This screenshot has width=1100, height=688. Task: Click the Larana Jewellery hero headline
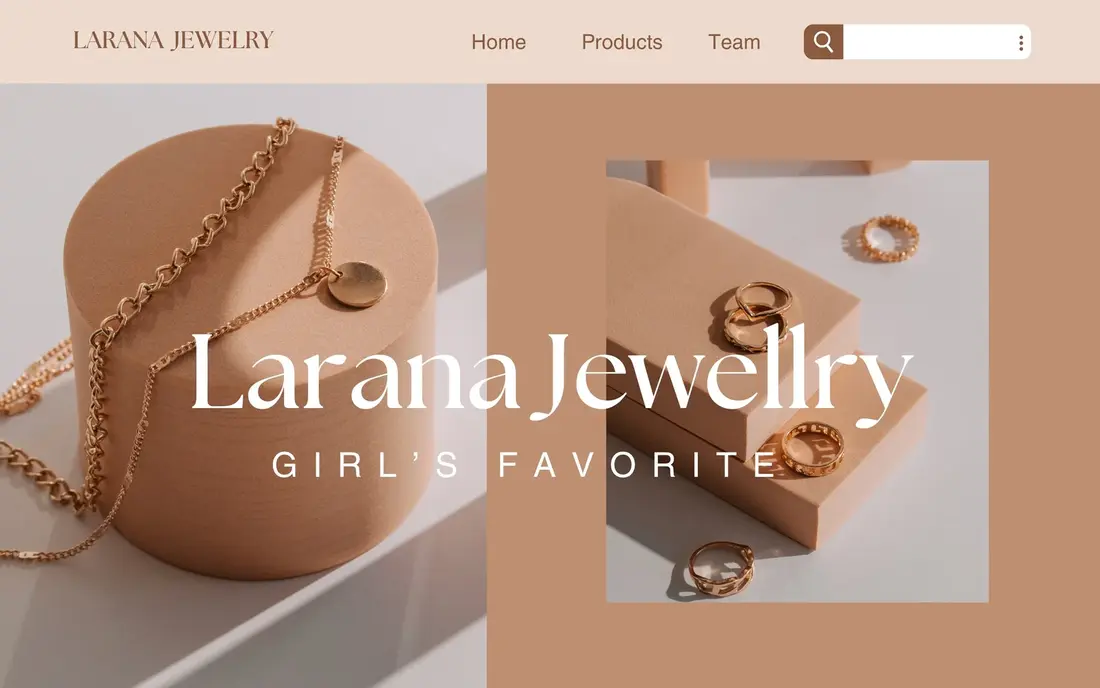click(x=551, y=375)
